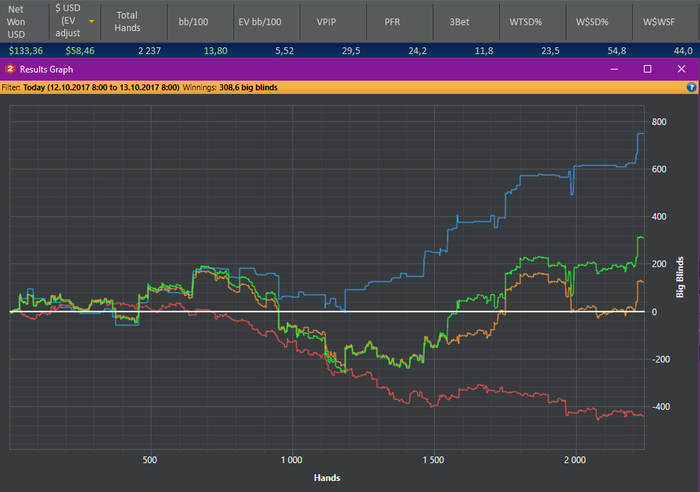The height and width of the screenshot is (492, 700).
Task: Sort by bb/100 column header
Action: click(x=193, y=21)
